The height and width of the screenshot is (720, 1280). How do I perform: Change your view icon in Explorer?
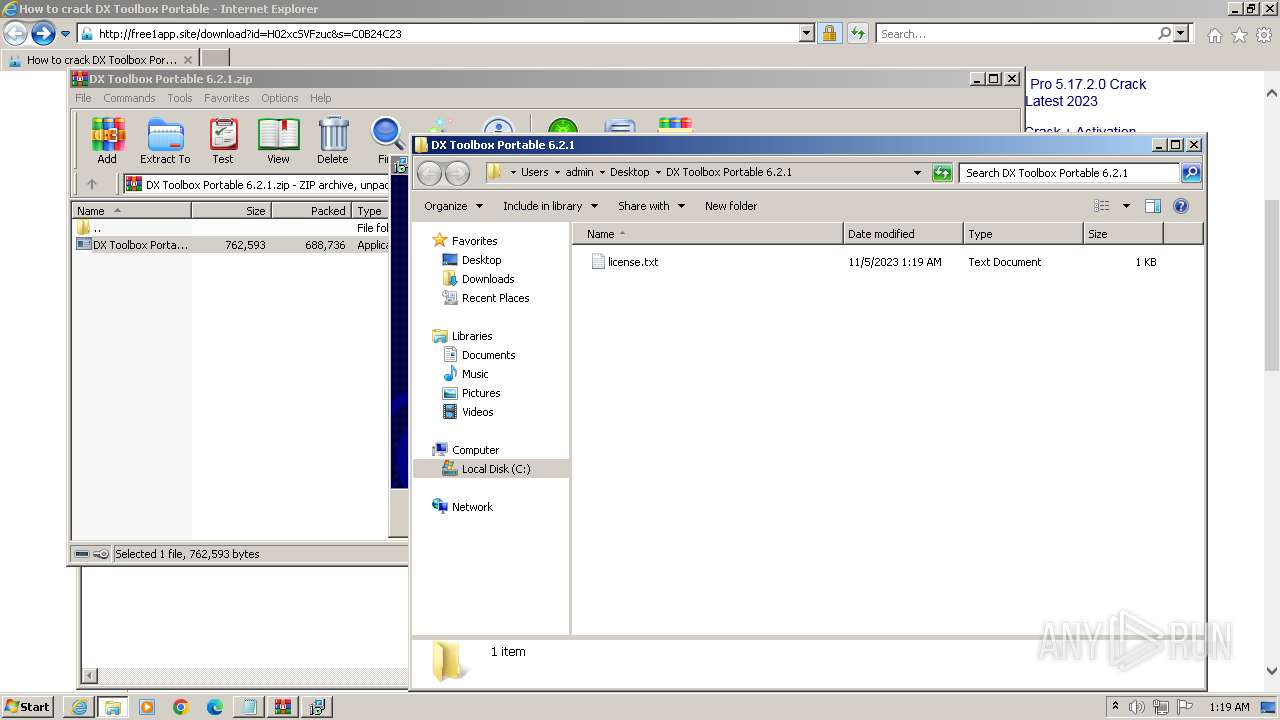[1102, 206]
